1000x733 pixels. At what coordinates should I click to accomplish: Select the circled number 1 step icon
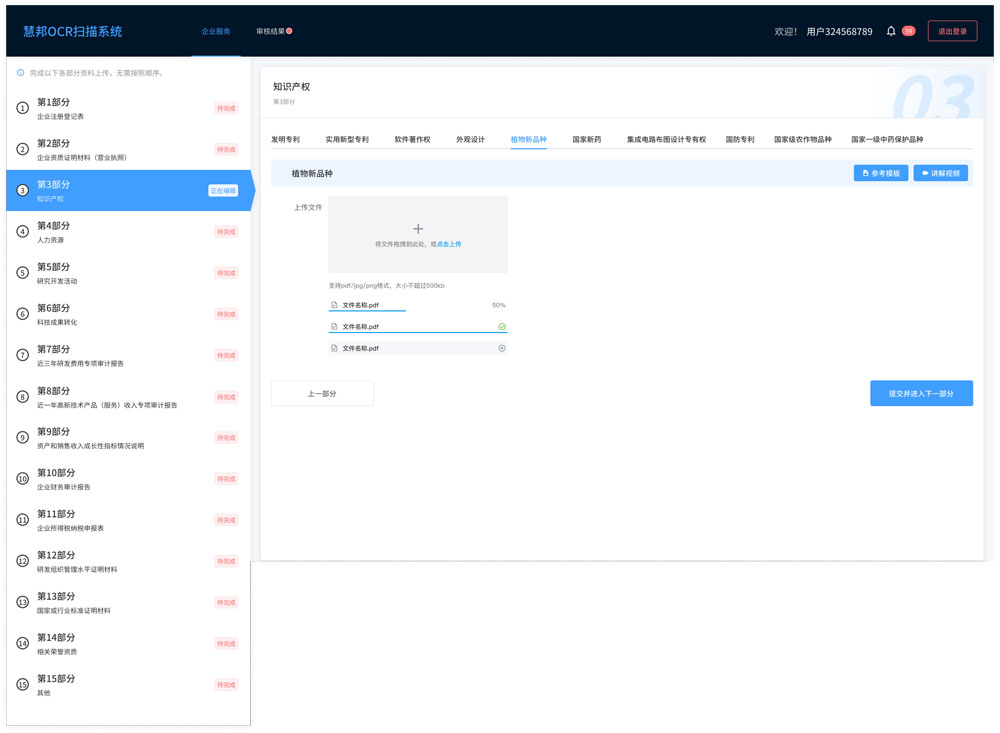point(22,108)
